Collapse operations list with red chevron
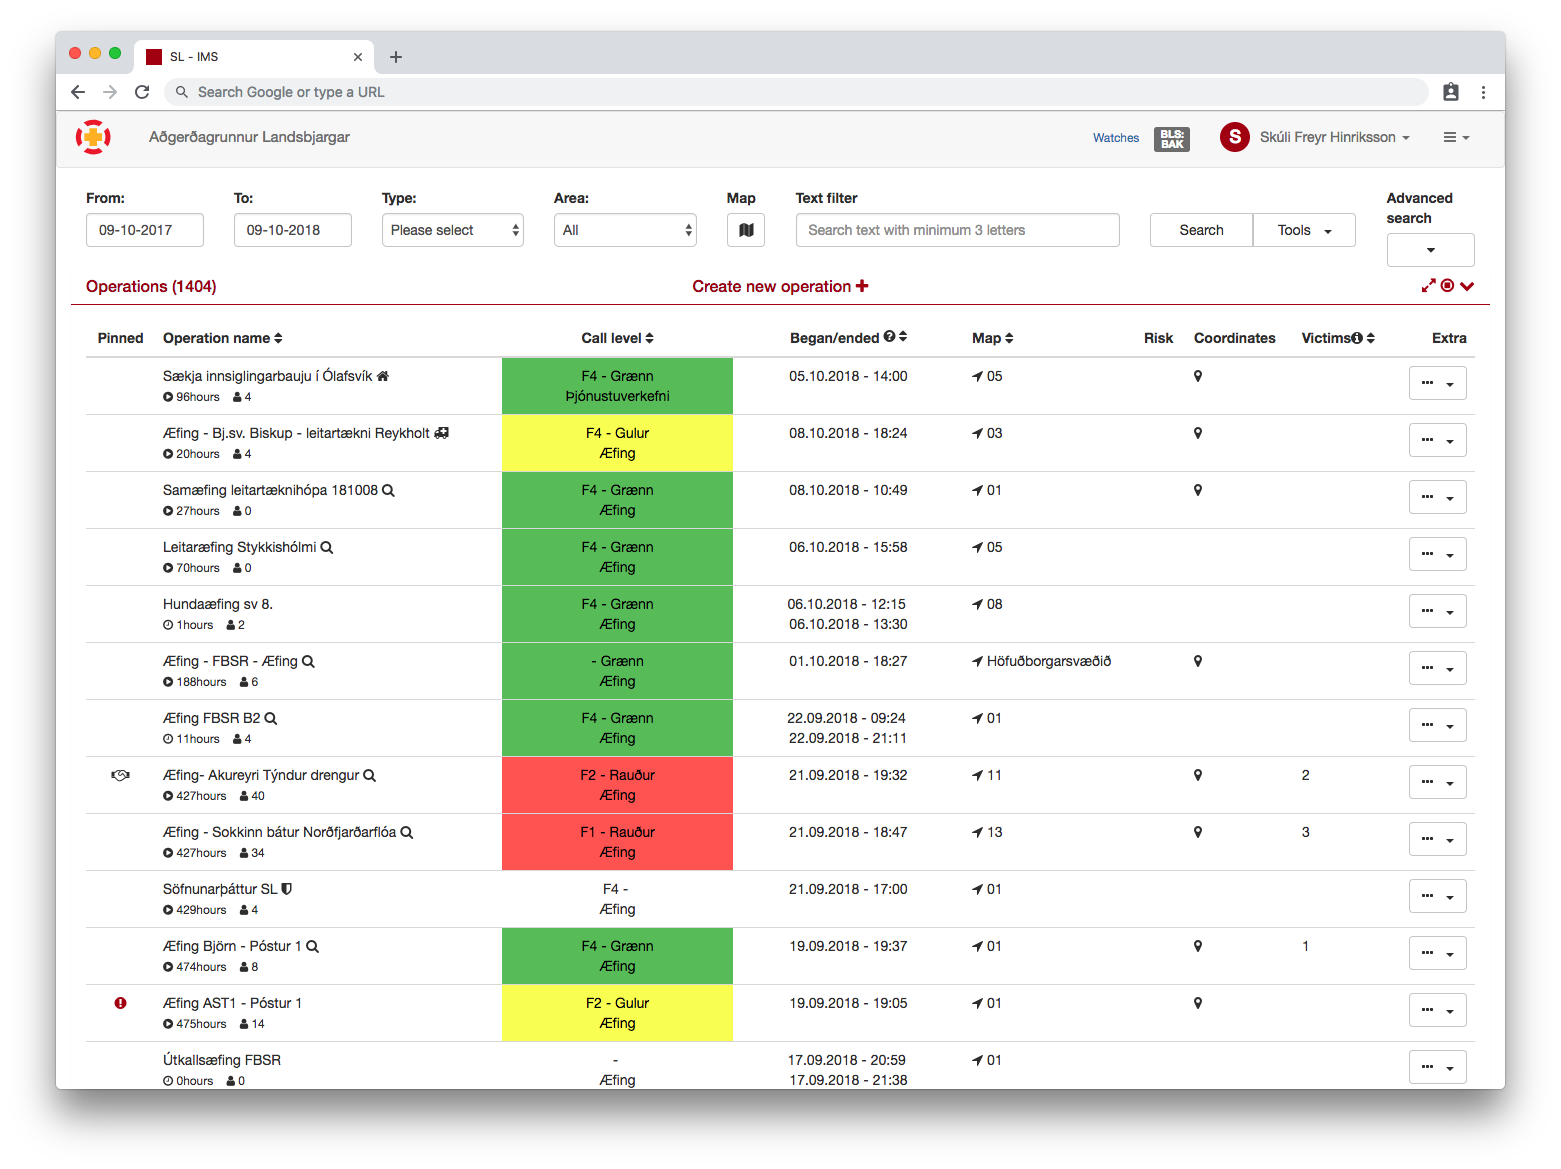 click(x=1467, y=286)
